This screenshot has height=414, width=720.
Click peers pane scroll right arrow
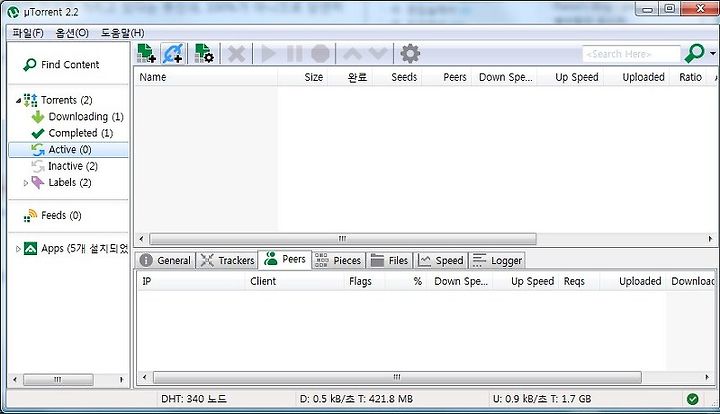click(x=707, y=377)
